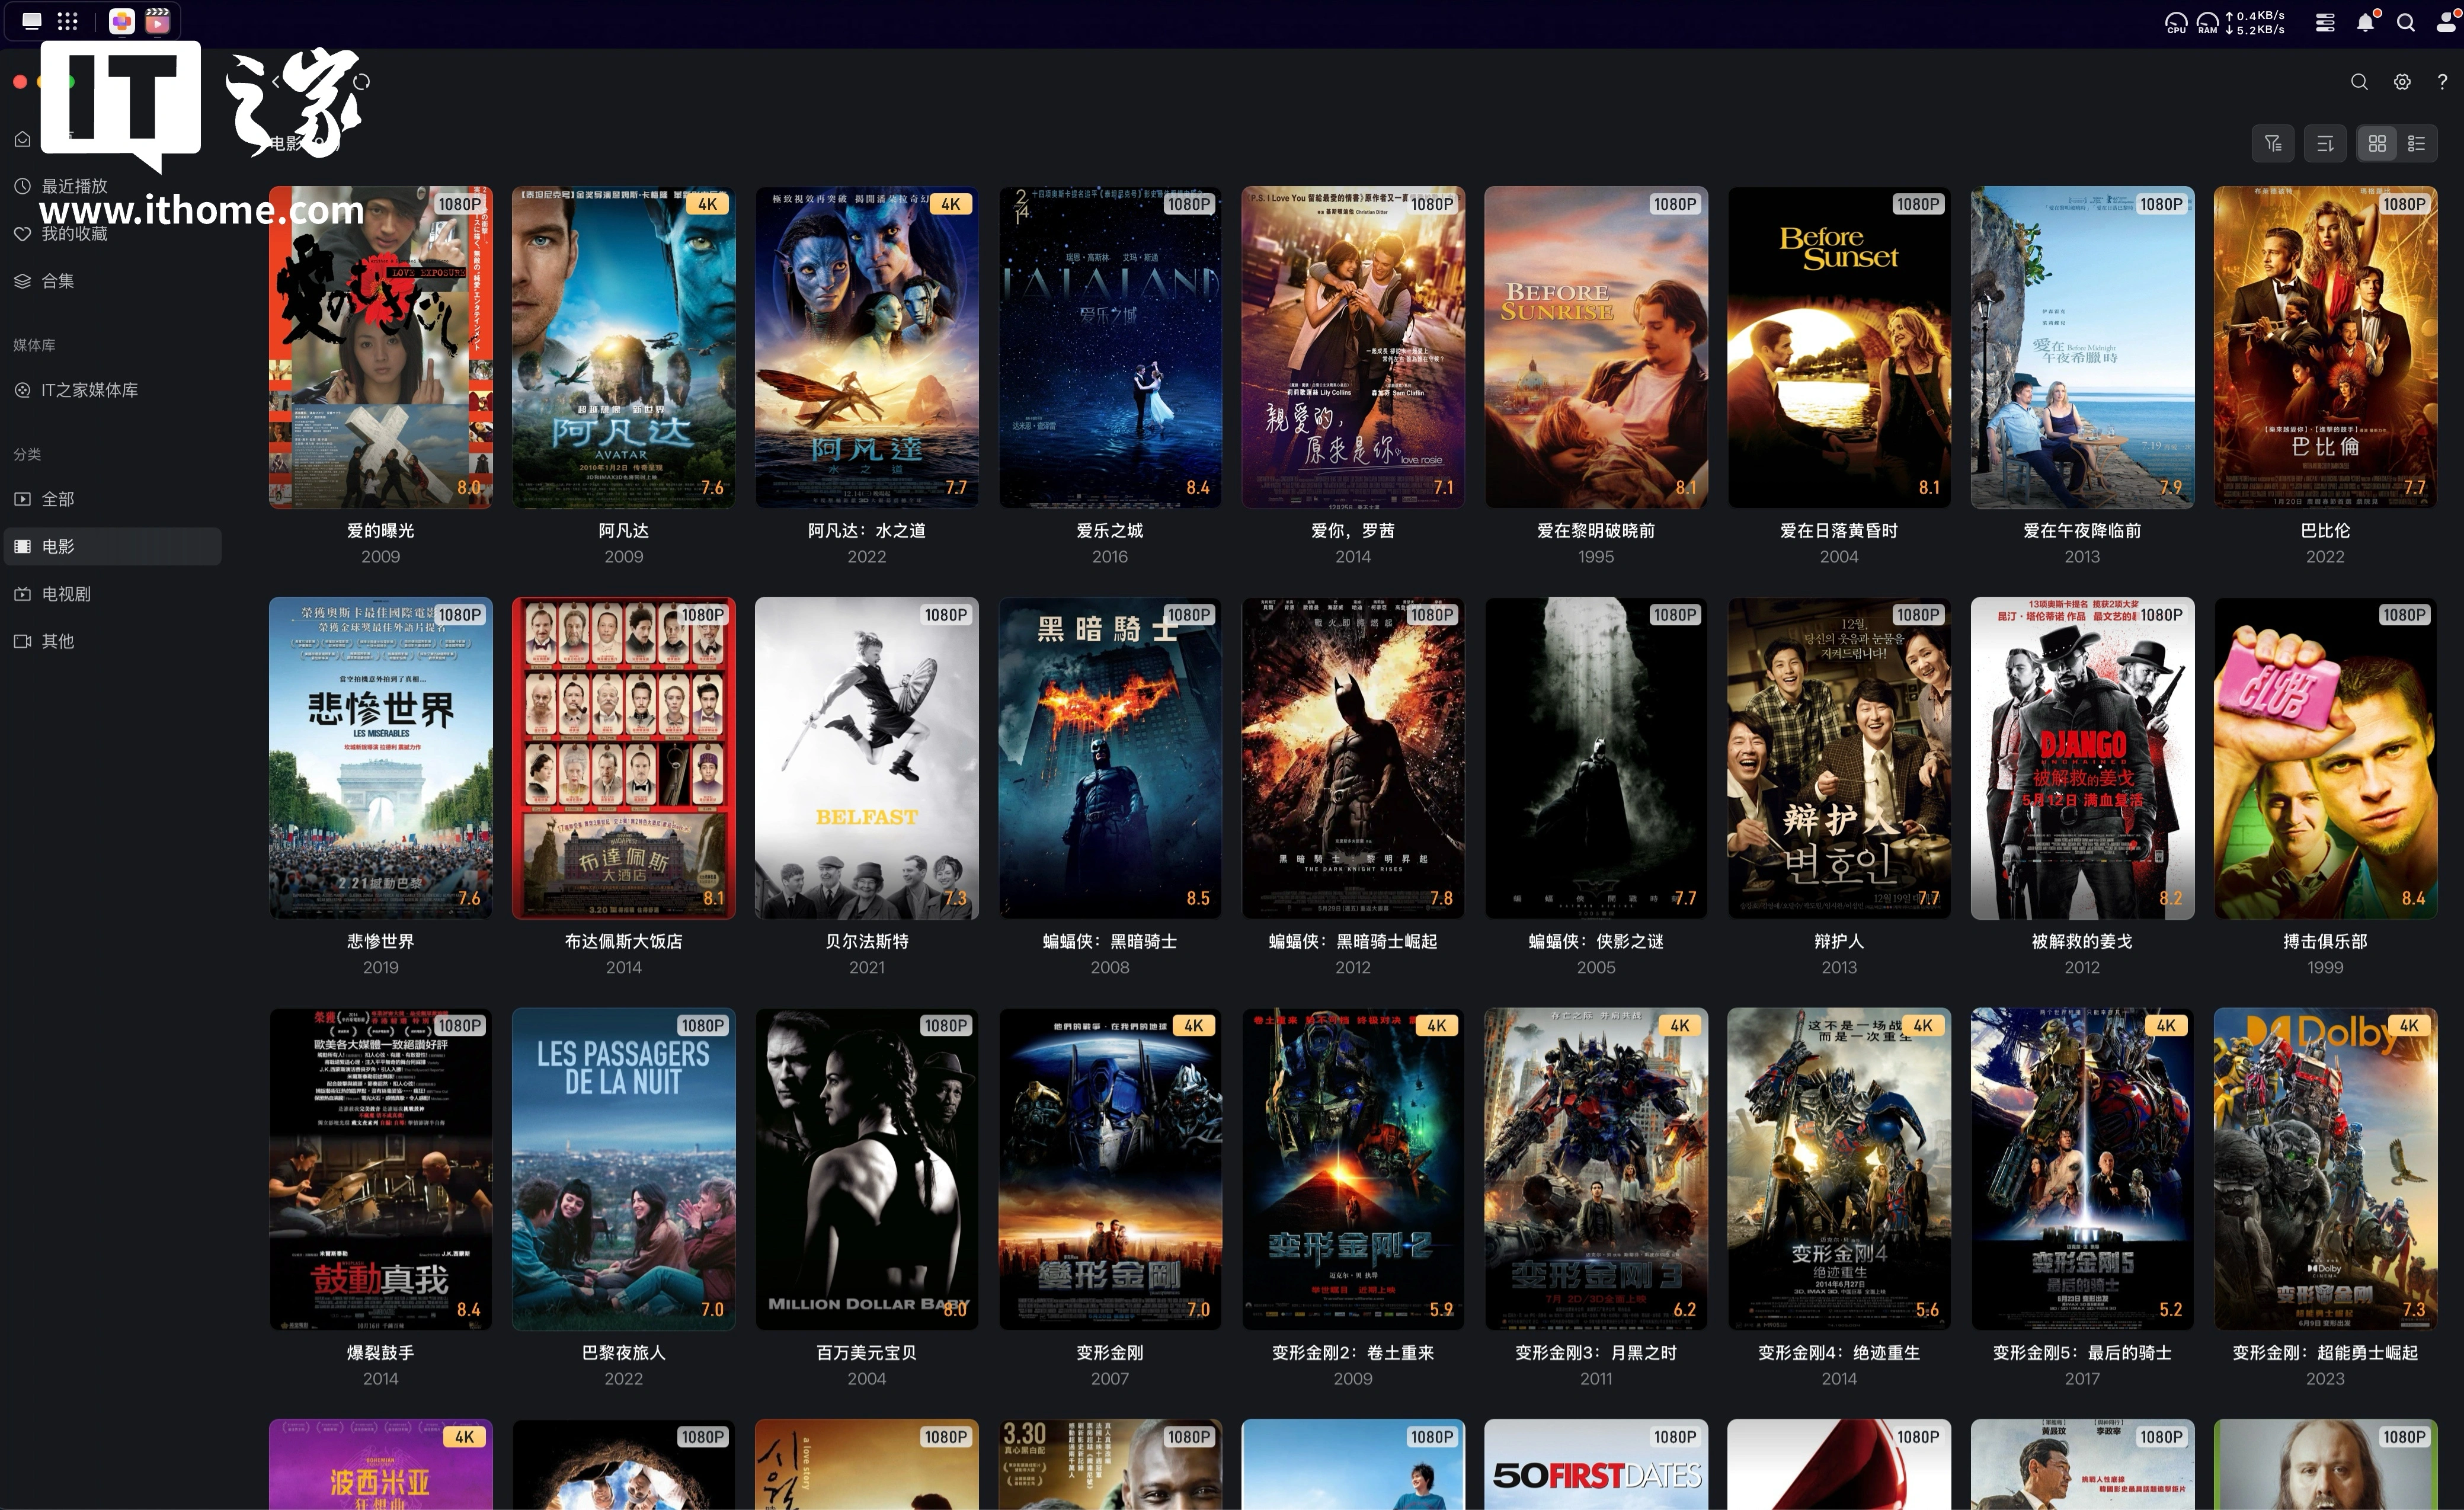The image size is (2464, 1510).
Task: Show the CPU usage monitor
Action: pyautogui.click(x=2176, y=22)
